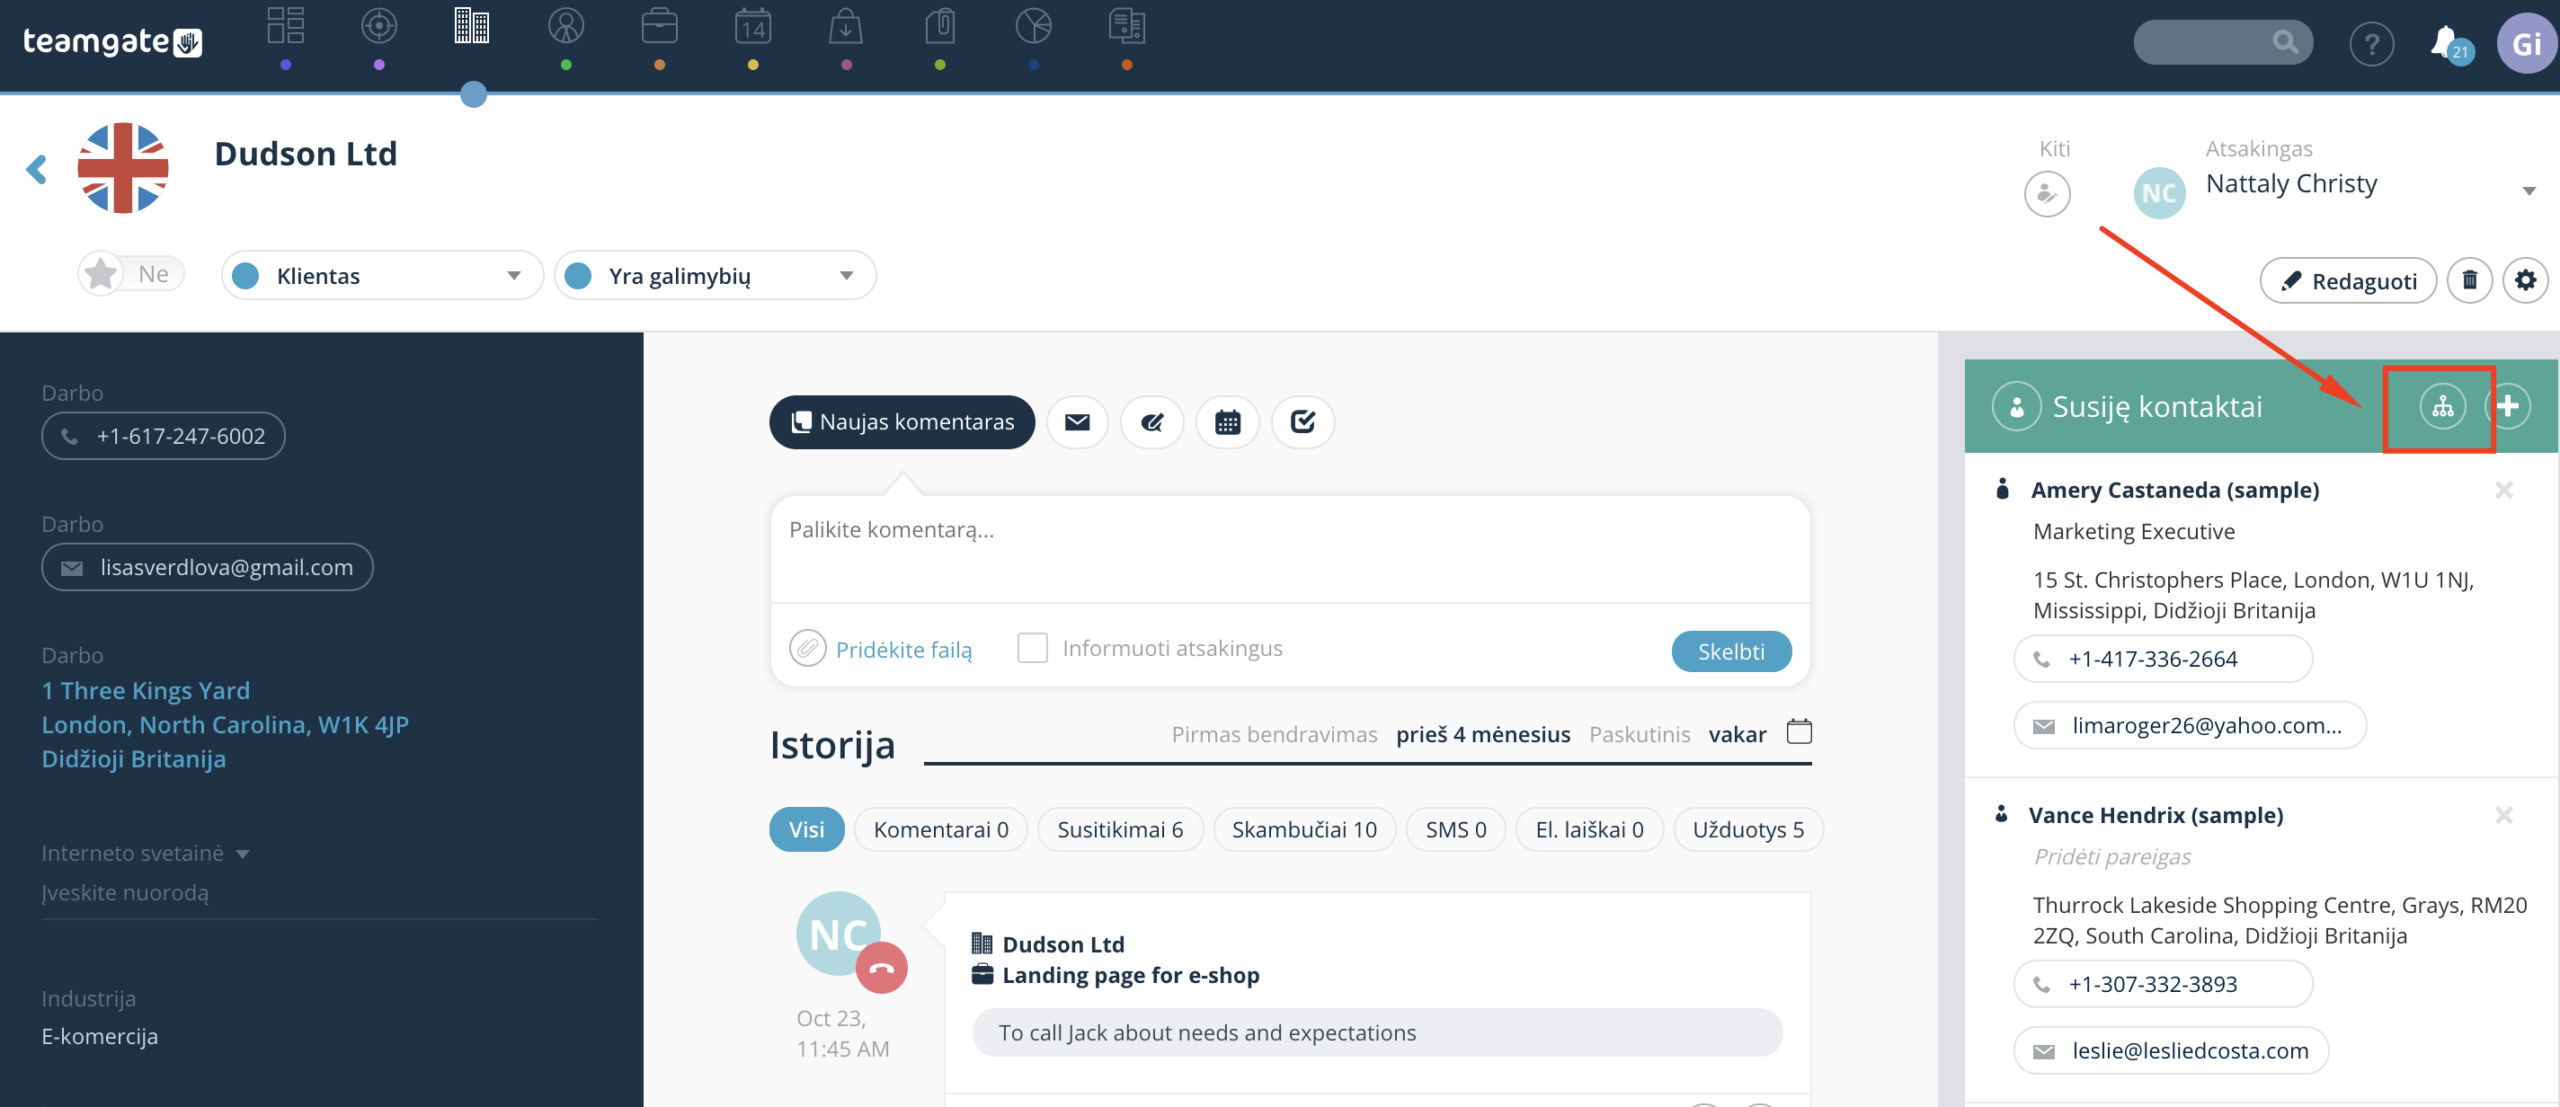Click the help question mark icon
The height and width of the screenshot is (1107, 2560).
coord(2372,44)
